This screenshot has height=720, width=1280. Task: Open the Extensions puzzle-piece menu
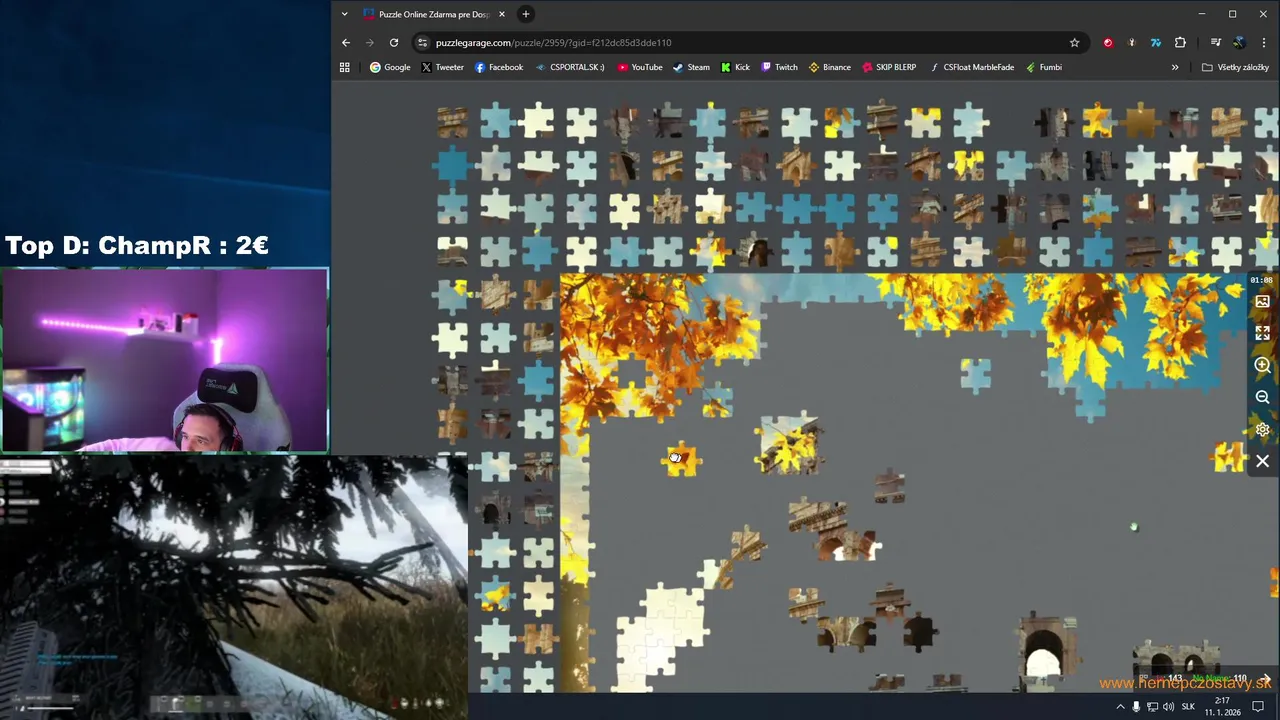click(x=1180, y=43)
